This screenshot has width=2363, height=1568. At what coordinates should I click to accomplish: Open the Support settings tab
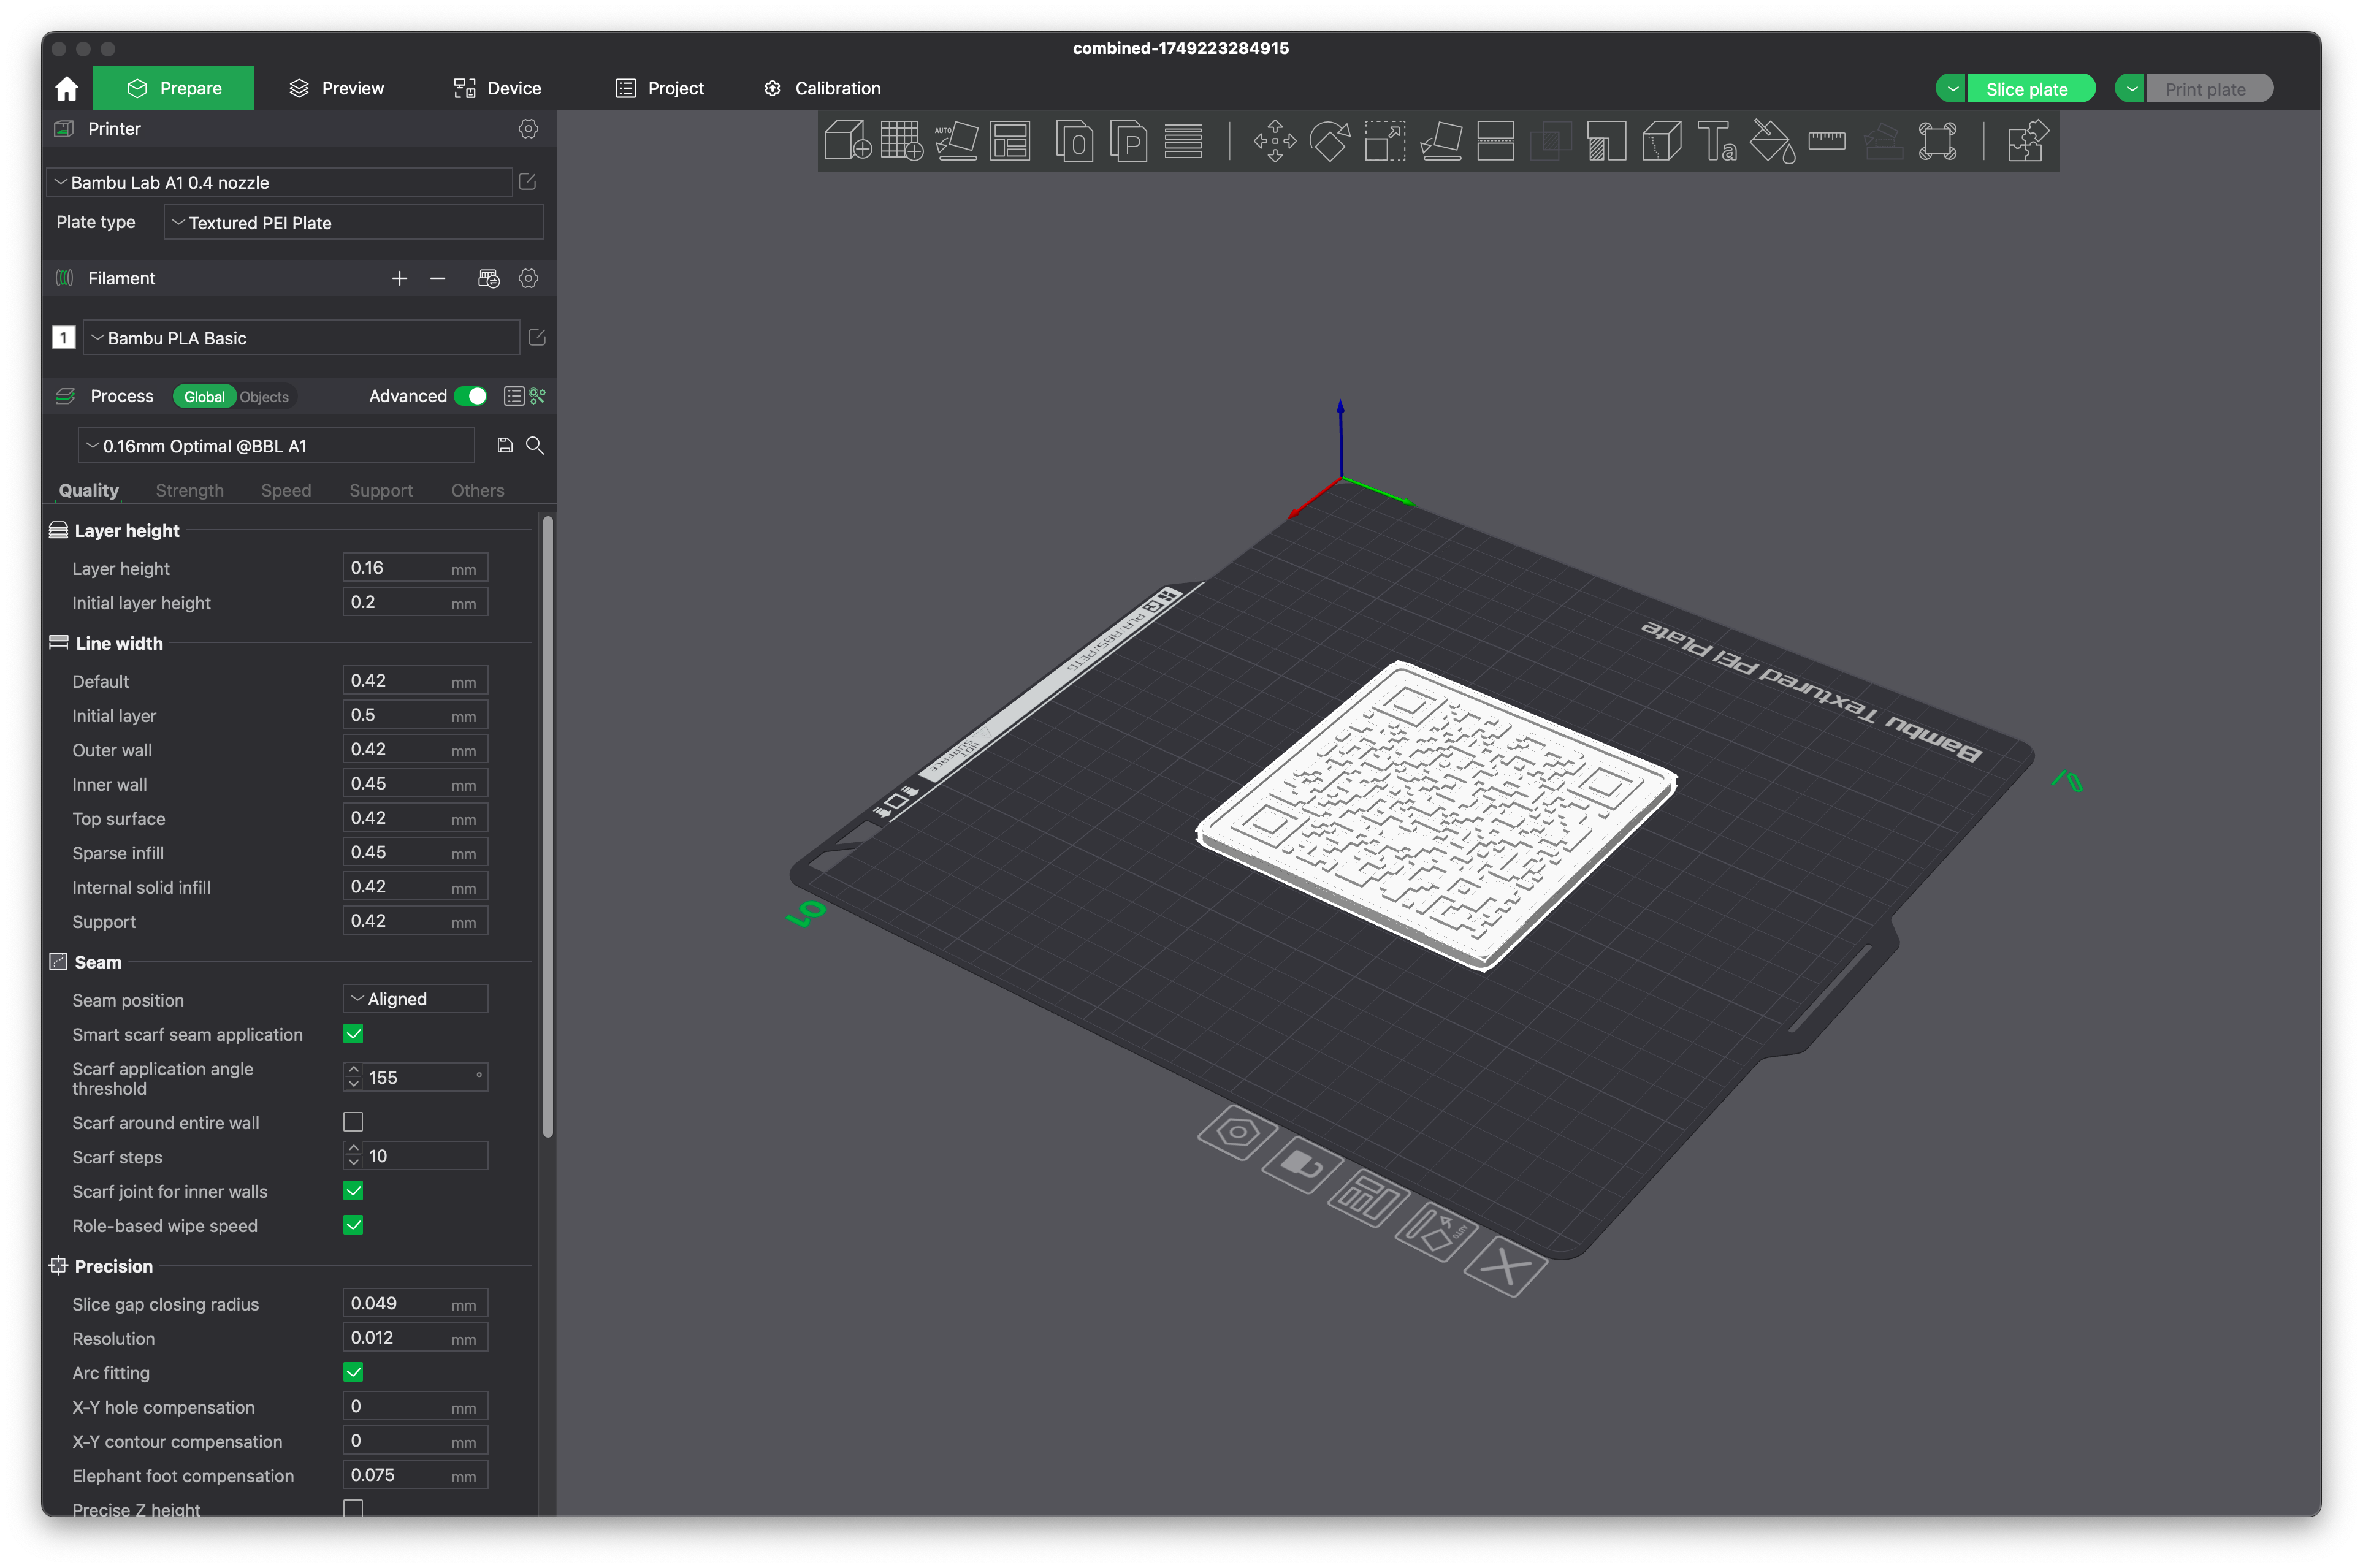381,491
